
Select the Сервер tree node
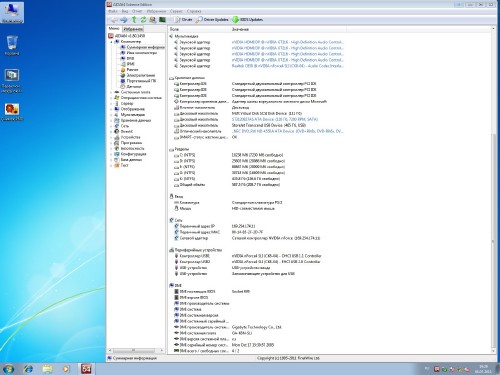point(124,103)
